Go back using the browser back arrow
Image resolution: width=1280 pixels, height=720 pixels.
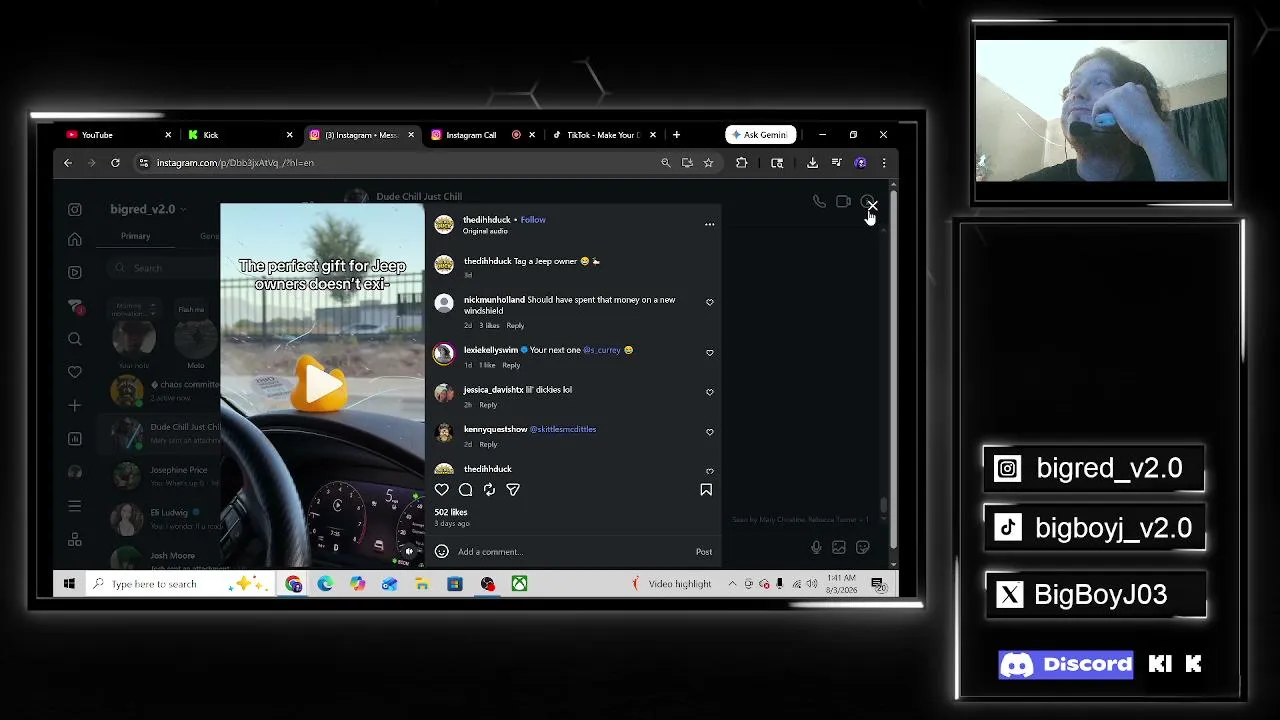[68, 163]
